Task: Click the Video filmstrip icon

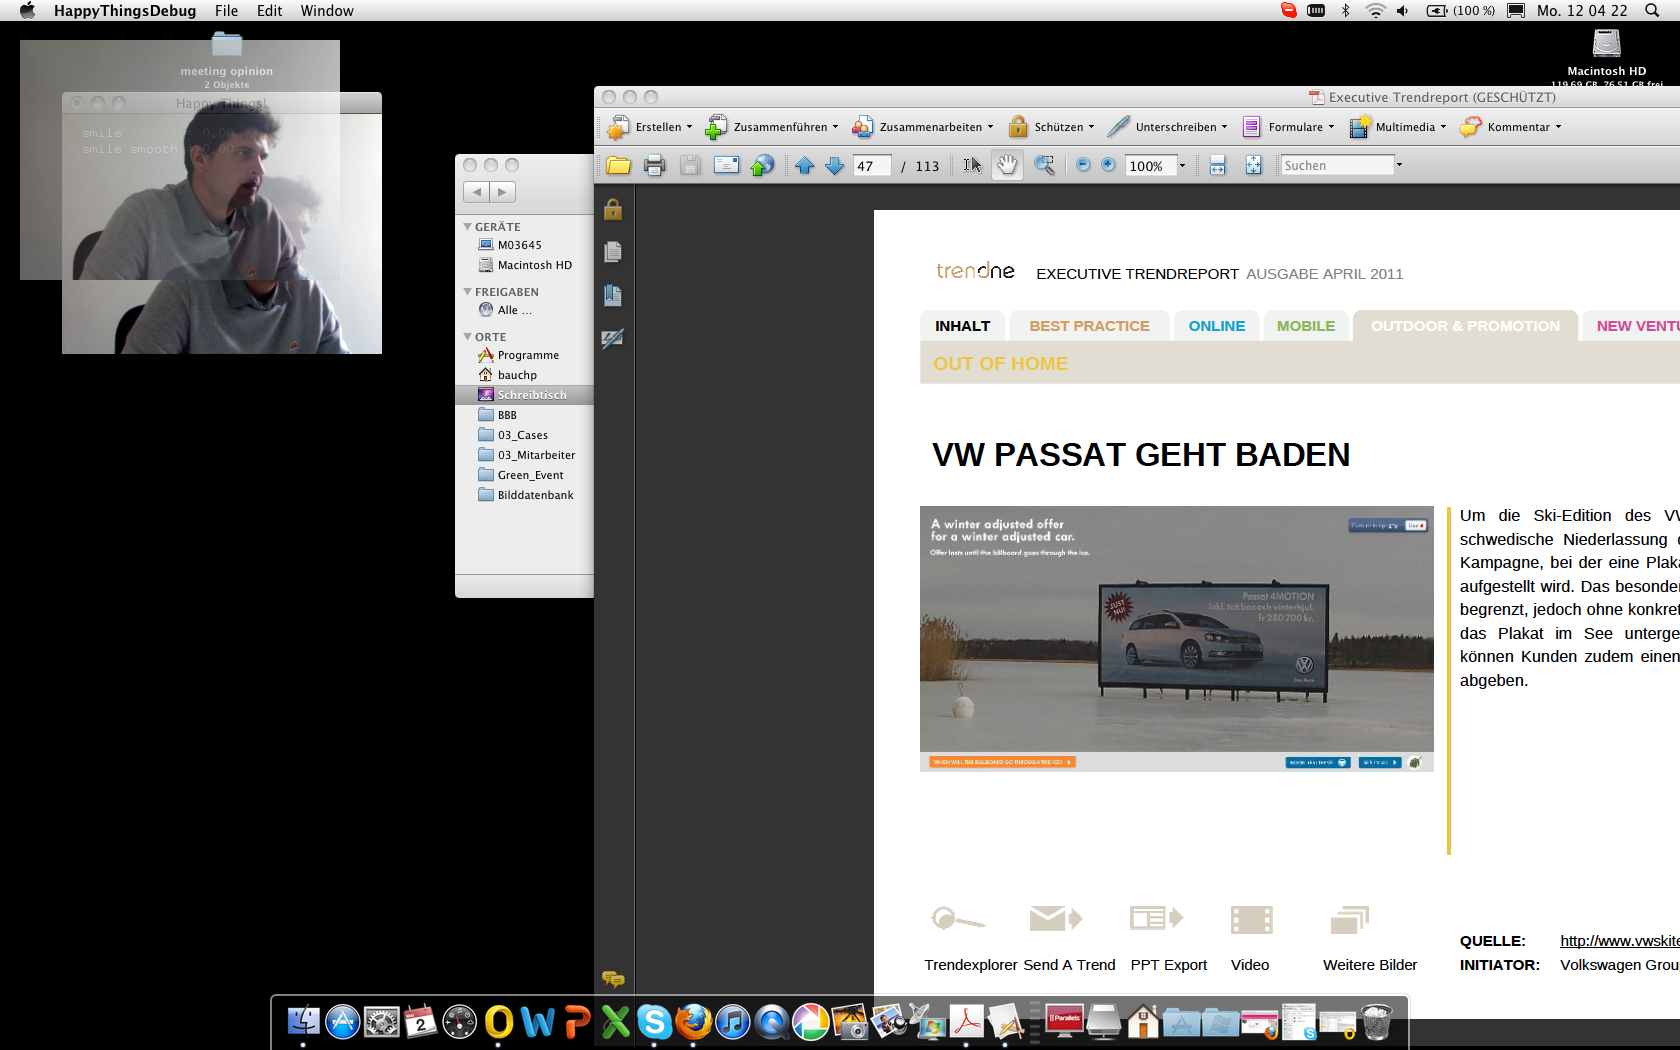Action: click(x=1251, y=919)
